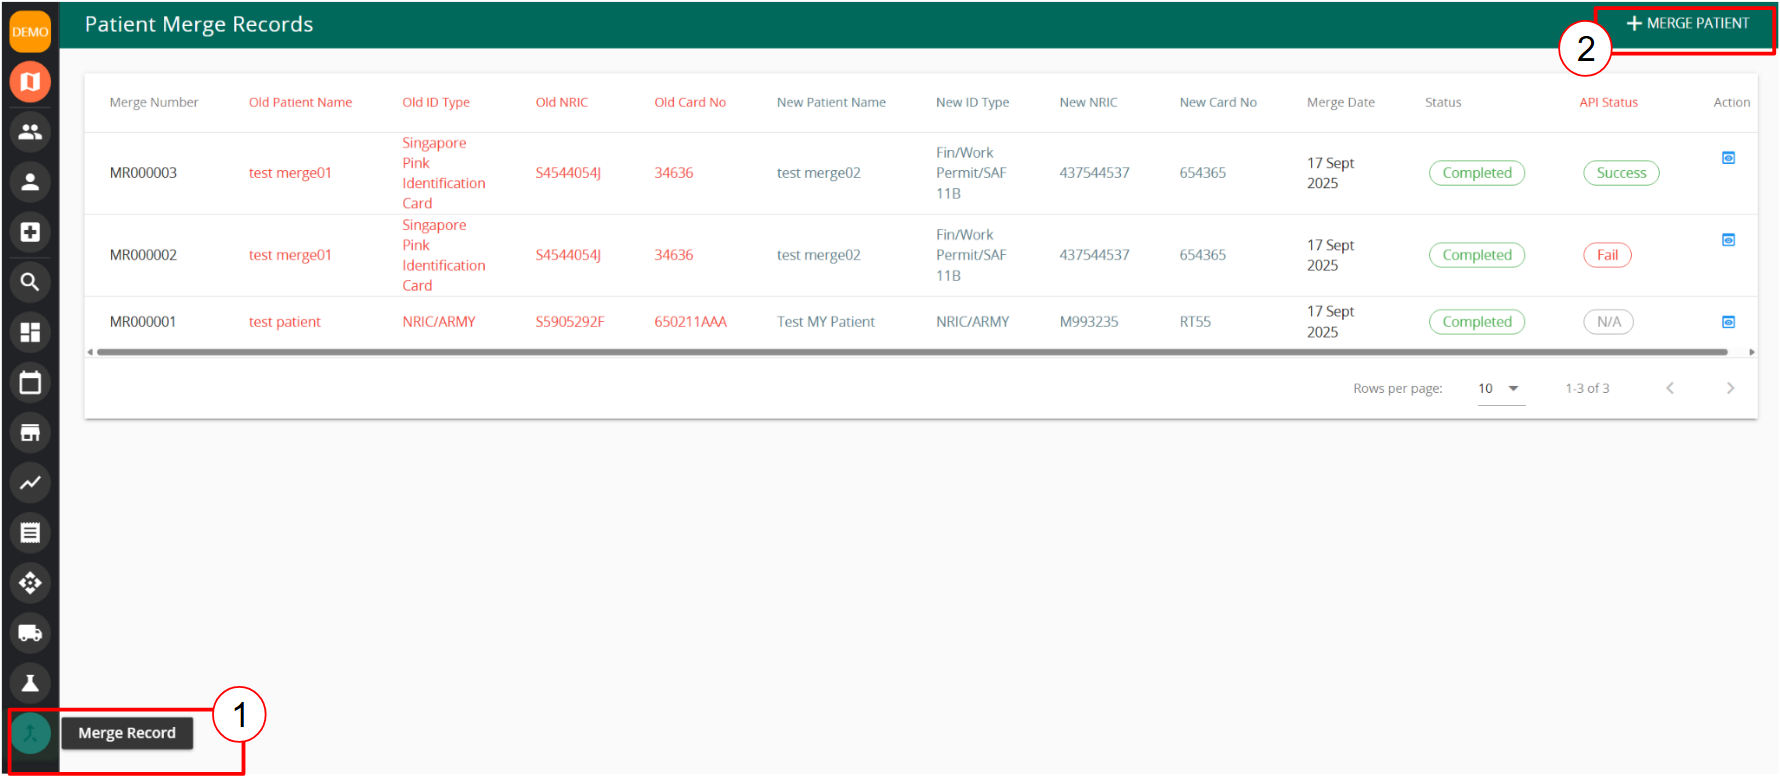Open the dashboard tiles sidebar icon
The height and width of the screenshot is (777, 1780).
pos(30,332)
